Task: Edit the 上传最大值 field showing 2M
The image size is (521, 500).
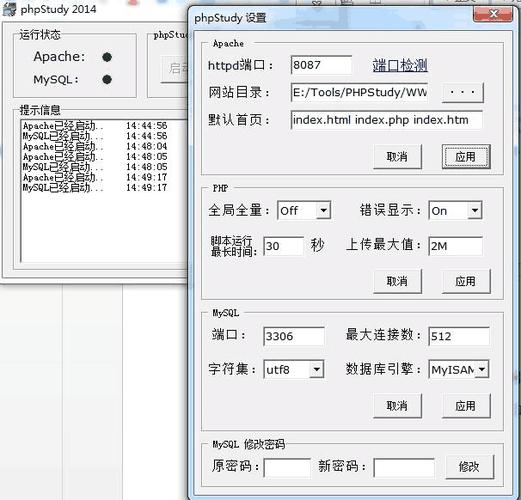Action: [x=455, y=246]
